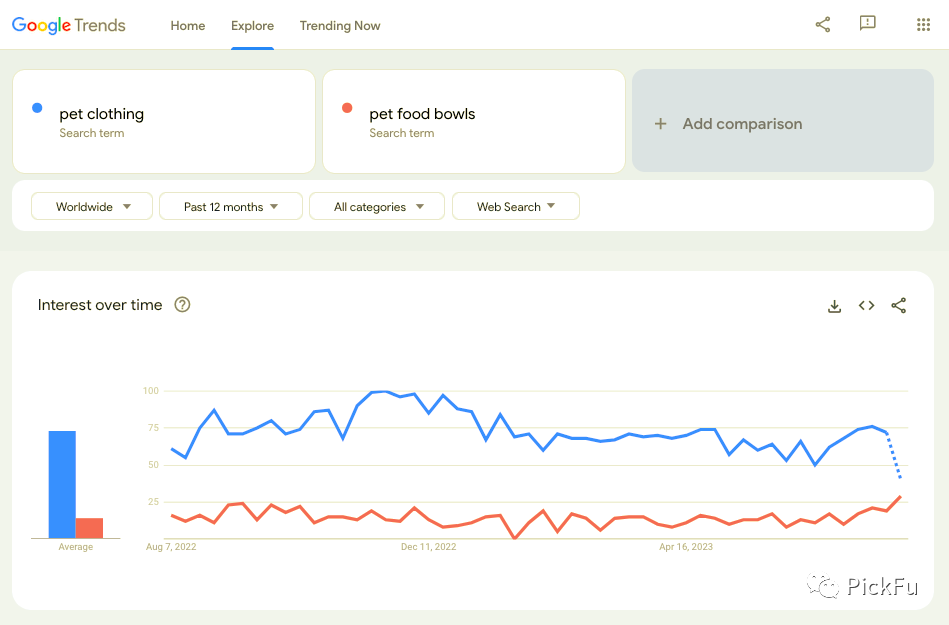Open the send feedback icon
Image resolution: width=949 pixels, height=625 pixels.
[867, 24]
